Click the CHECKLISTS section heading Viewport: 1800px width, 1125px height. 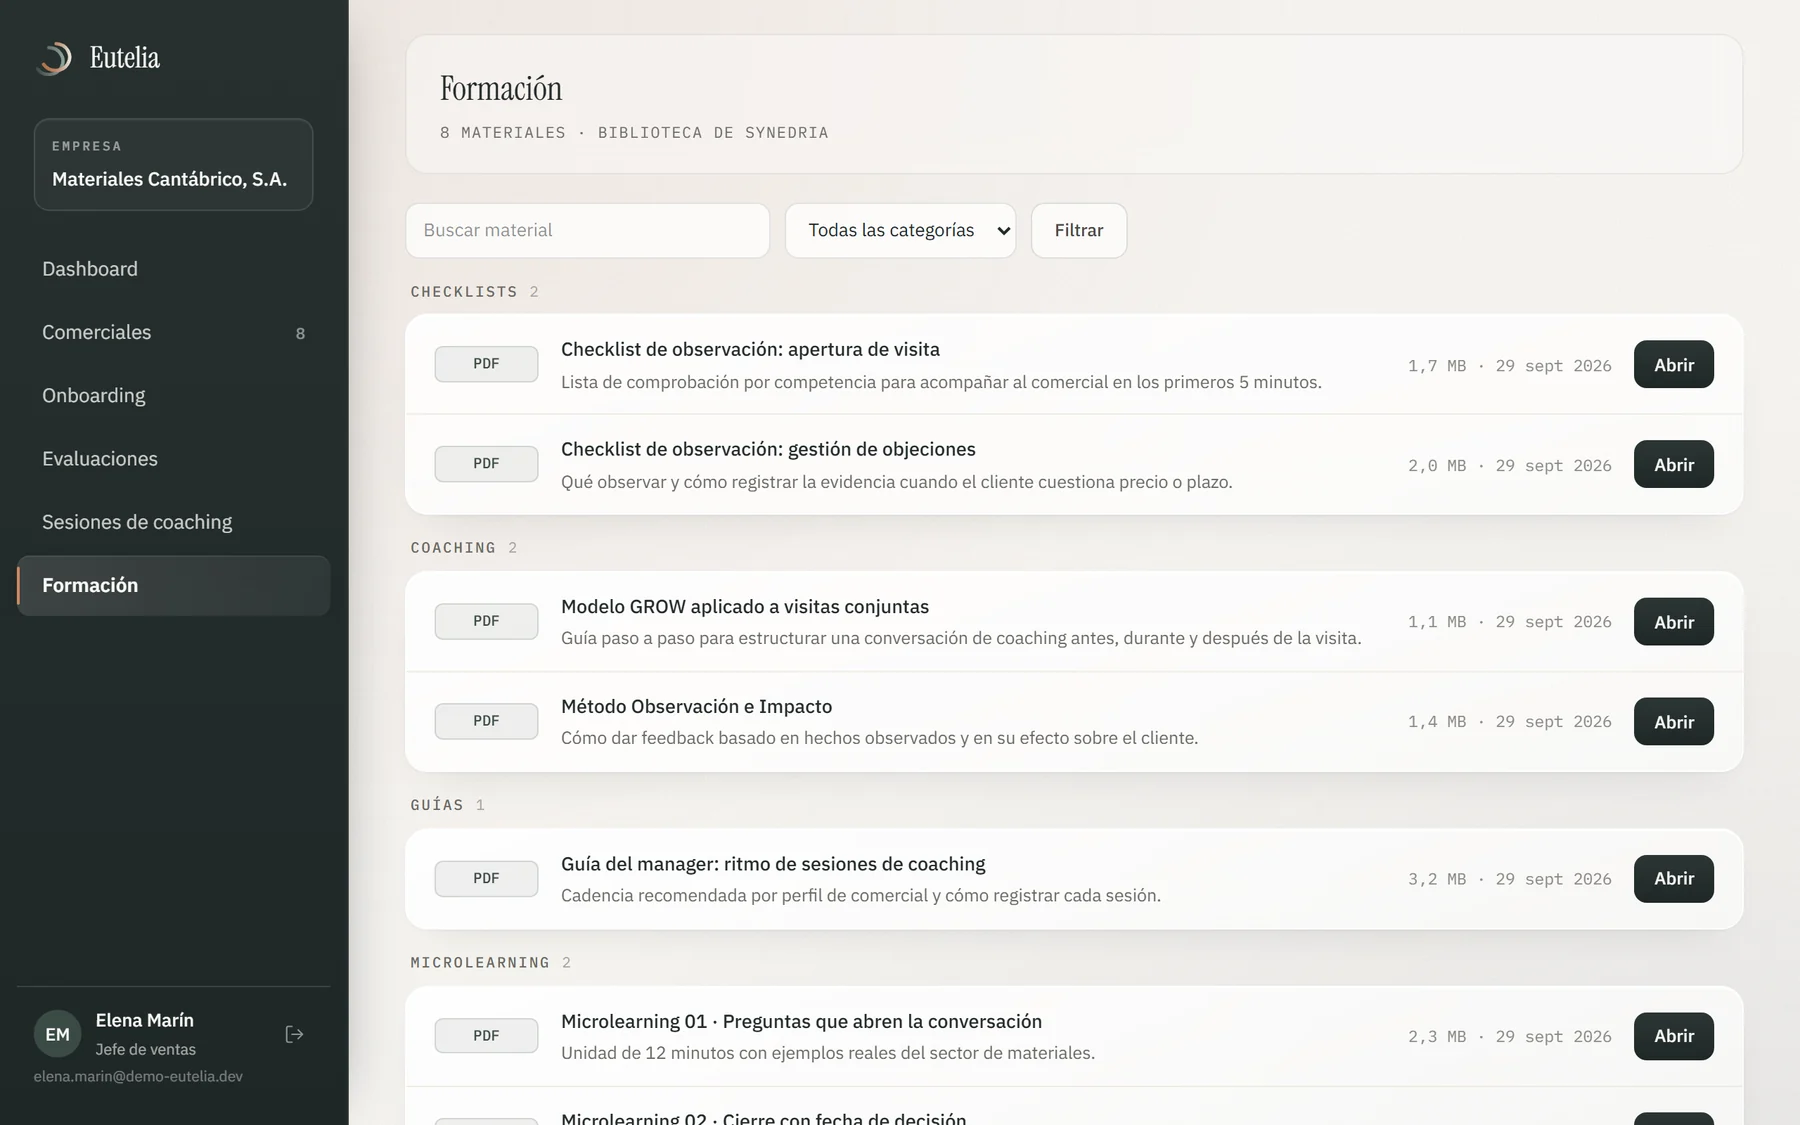[464, 292]
